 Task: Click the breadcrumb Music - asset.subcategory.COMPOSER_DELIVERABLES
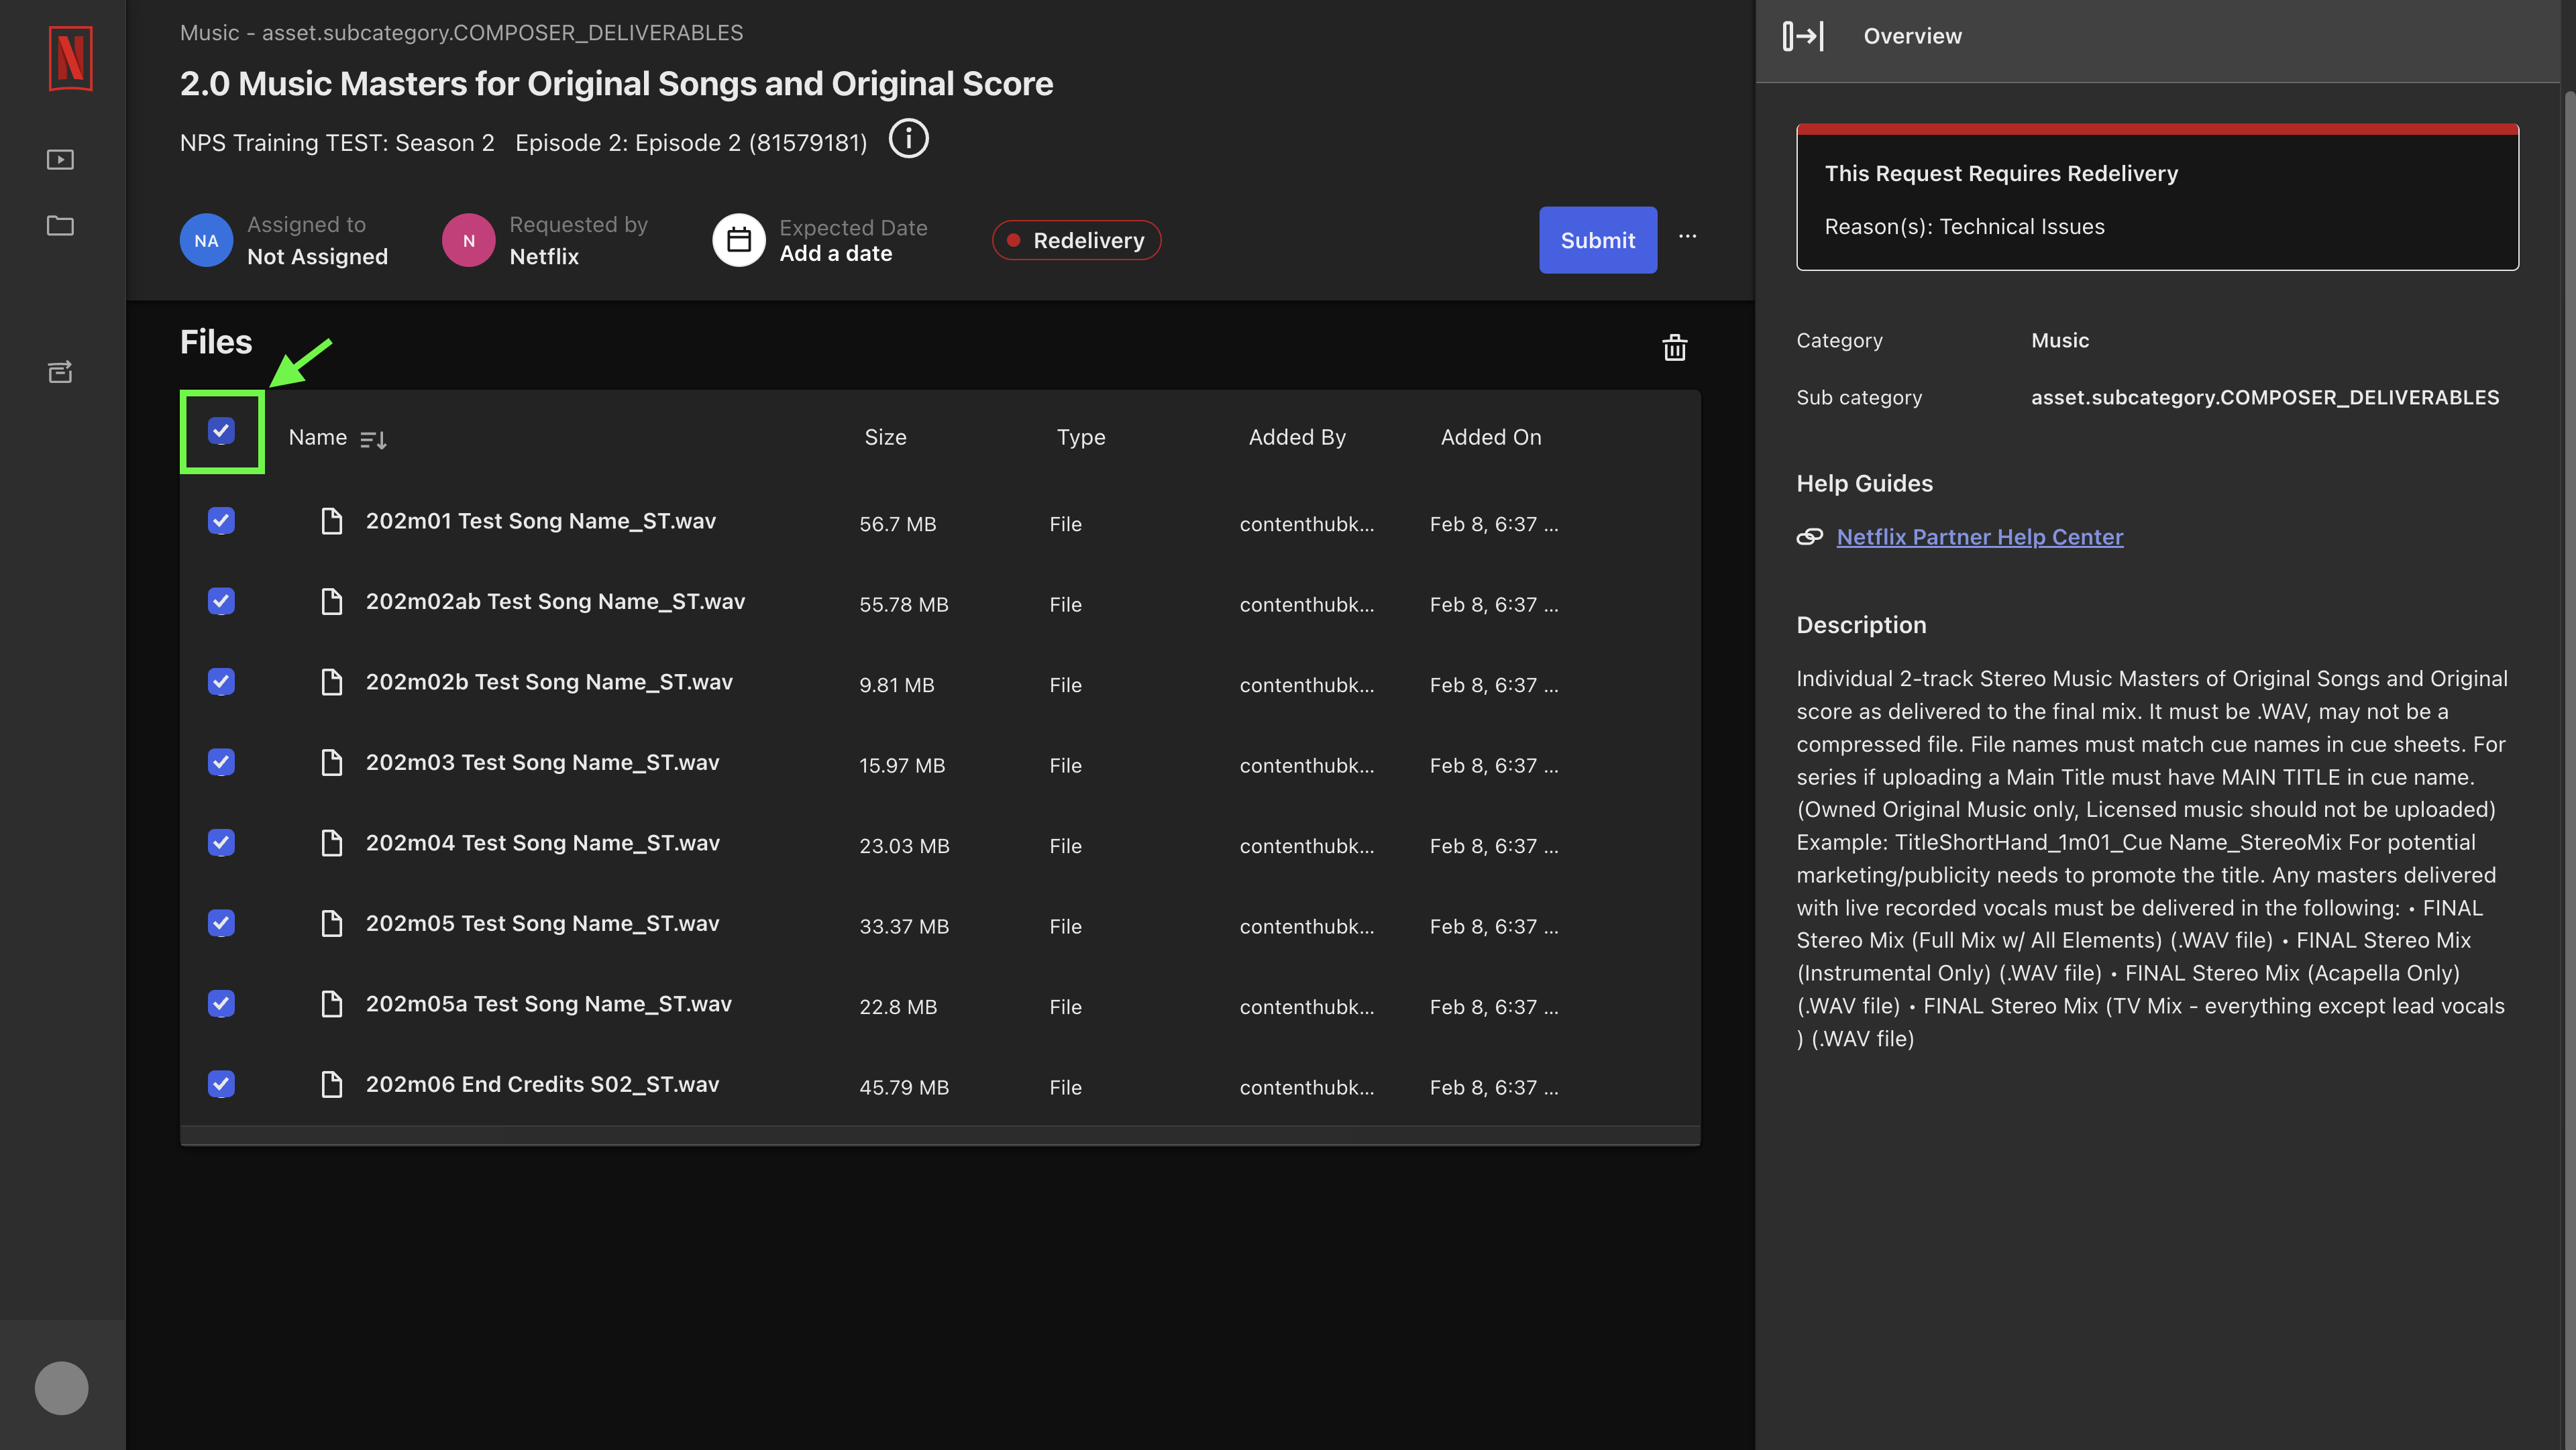tap(461, 33)
